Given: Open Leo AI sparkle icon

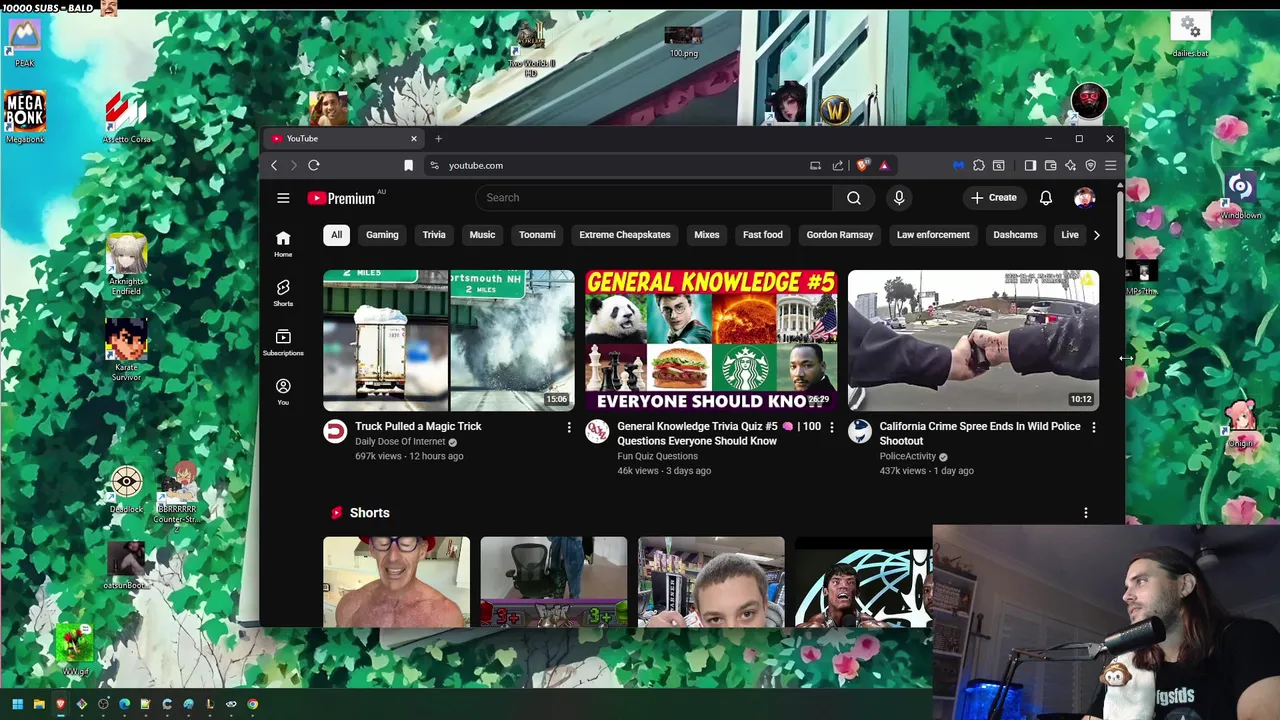Looking at the screenshot, I should point(1070,165).
